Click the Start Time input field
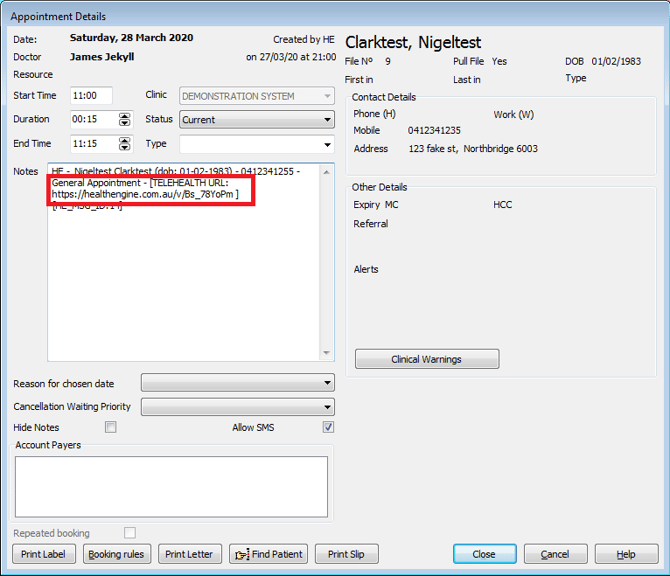 pyautogui.click(x=91, y=96)
